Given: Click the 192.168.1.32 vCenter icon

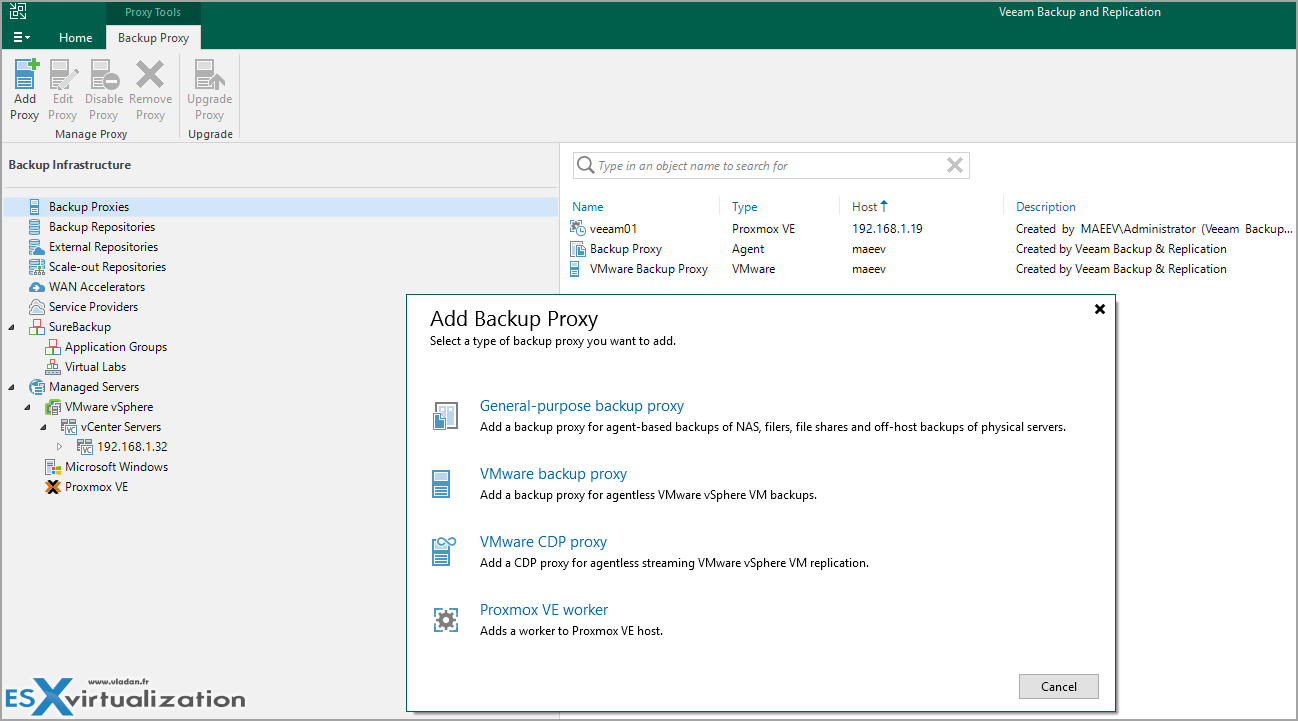Looking at the screenshot, I should pyautogui.click(x=84, y=447).
